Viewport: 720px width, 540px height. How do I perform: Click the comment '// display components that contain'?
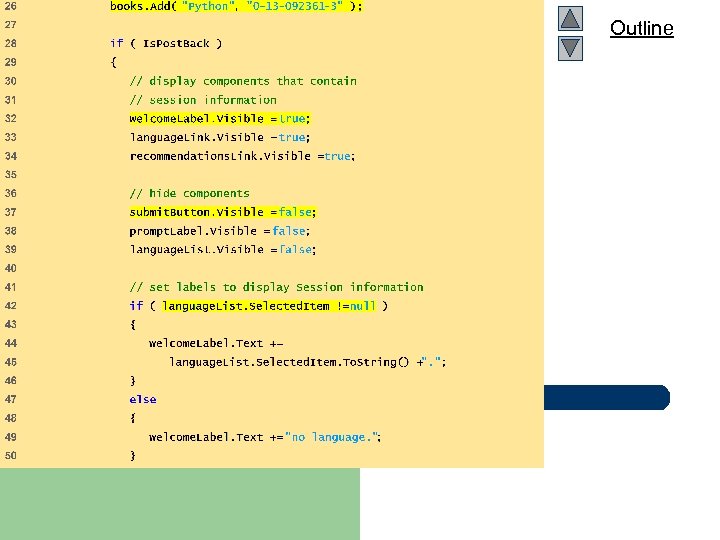(243, 81)
